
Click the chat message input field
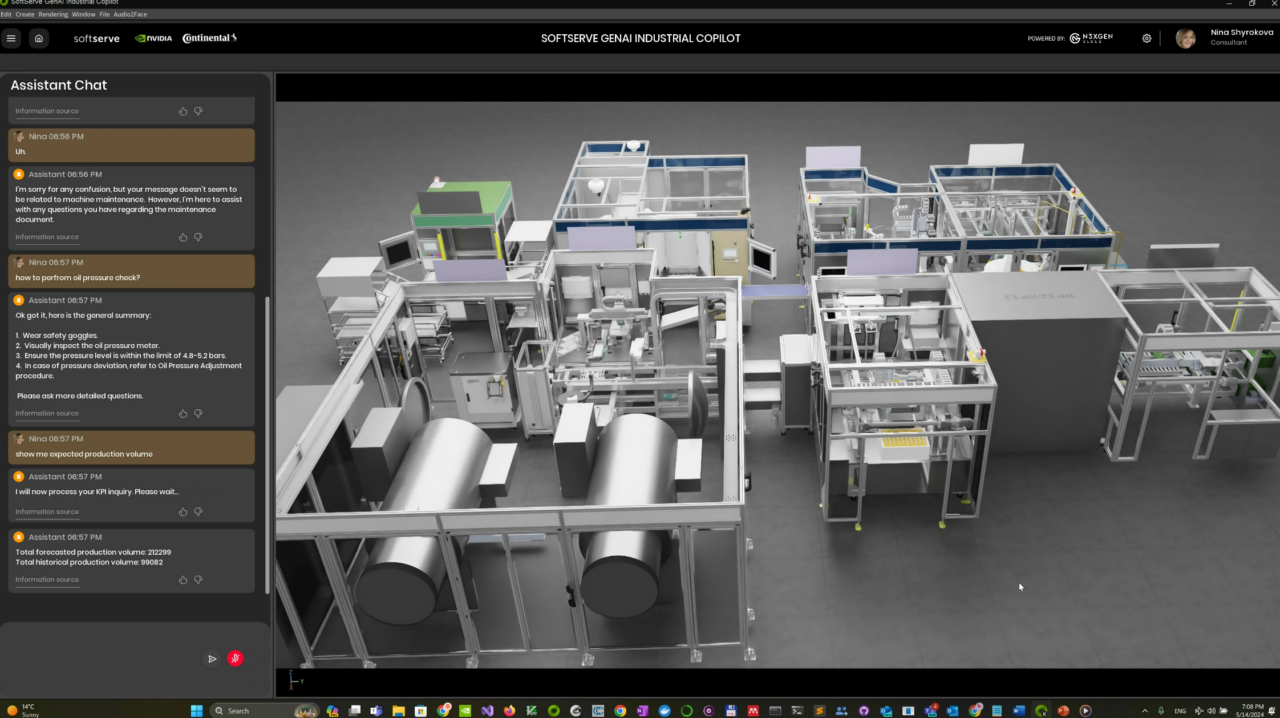(x=105, y=658)
